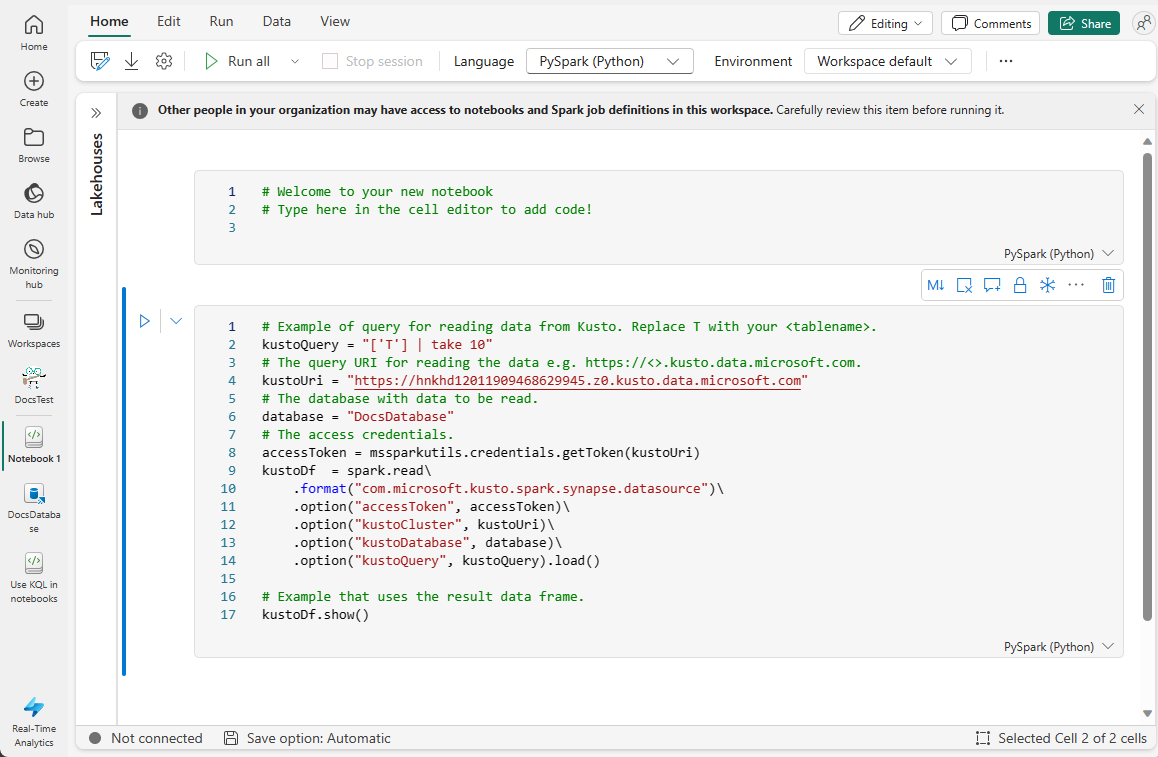This screenshot has height=757, width=1158.
Task: Click the kustoQuery take 10 line
Action: (377, 345)
